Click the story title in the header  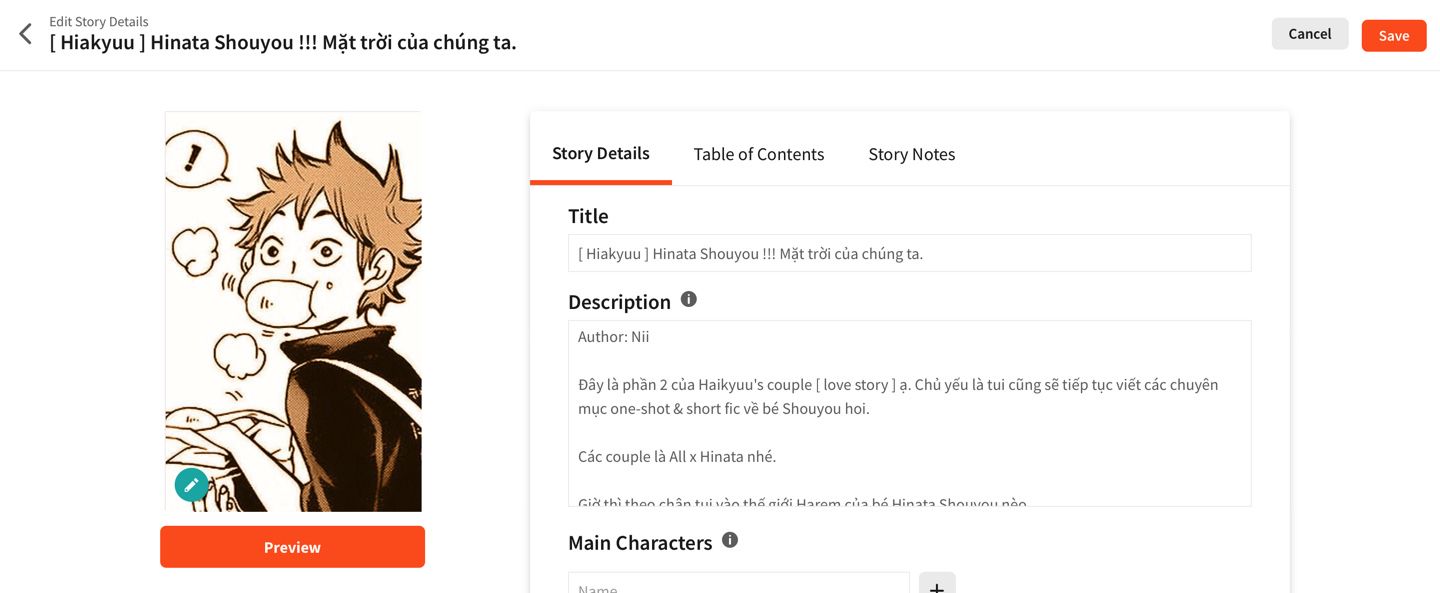pyautogui.click(x=283, y=43)
